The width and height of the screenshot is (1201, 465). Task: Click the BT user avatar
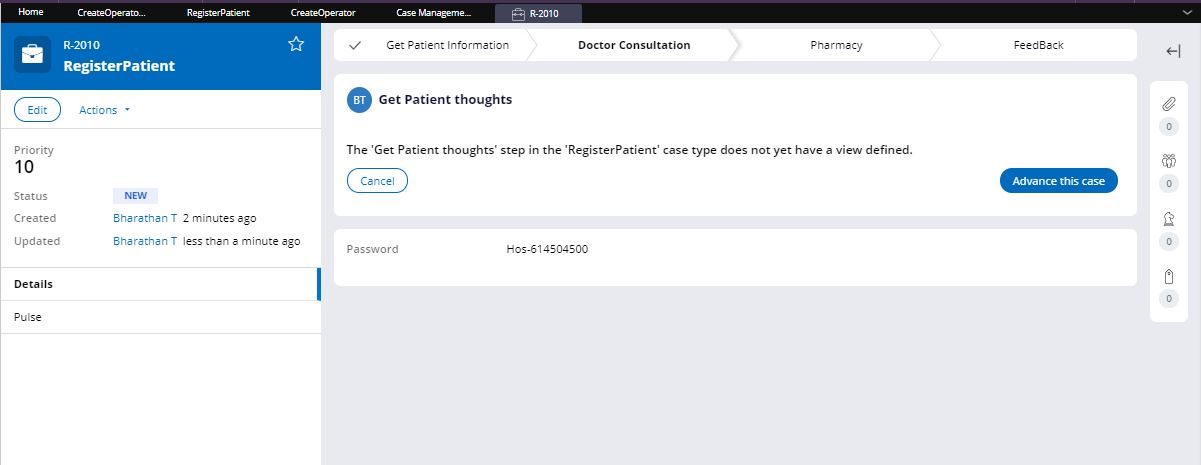(359, 100)
